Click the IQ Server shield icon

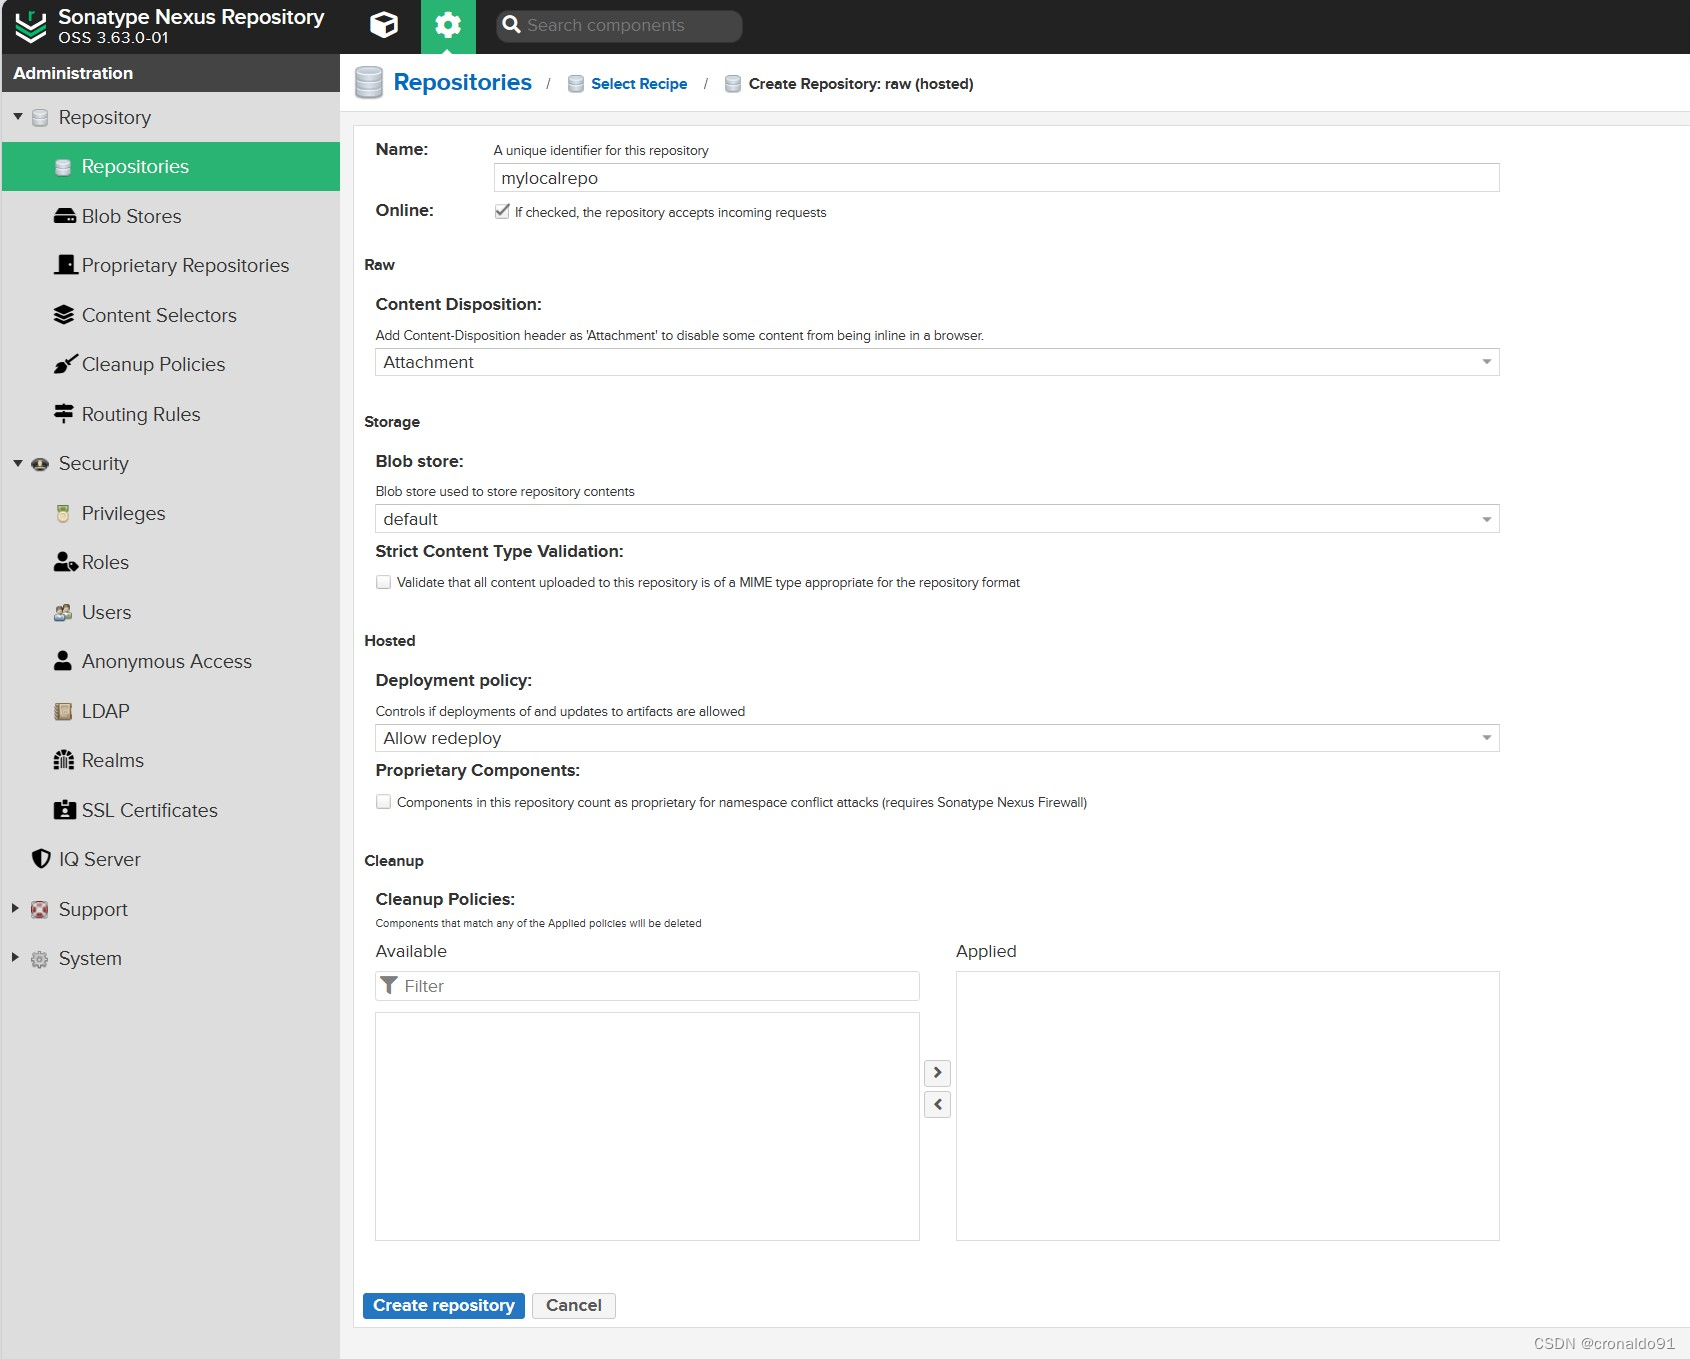pos(41,859)
